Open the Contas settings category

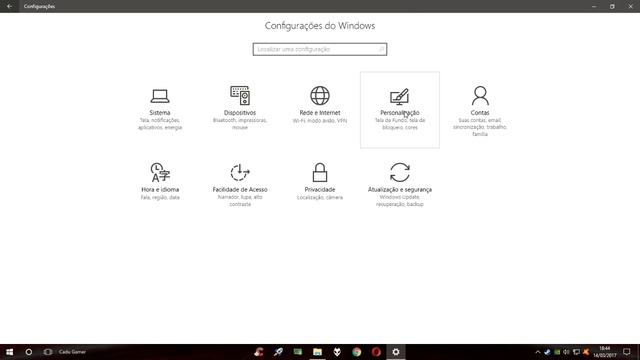[480, 109]
